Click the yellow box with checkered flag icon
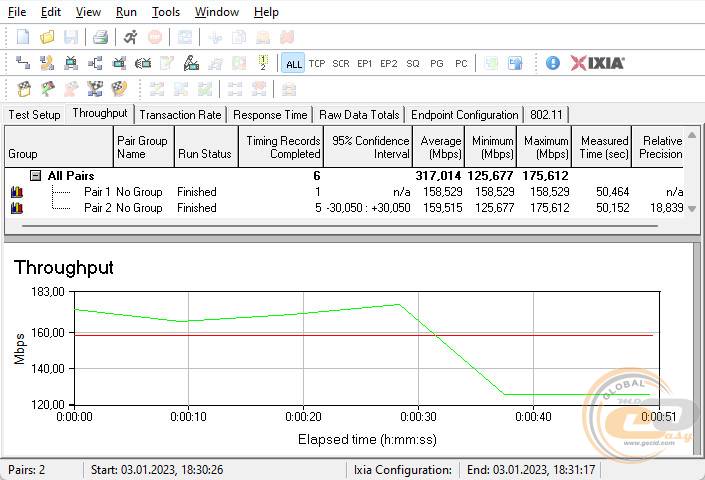Viewport: 705px width, 480px height. click(23, 89)
